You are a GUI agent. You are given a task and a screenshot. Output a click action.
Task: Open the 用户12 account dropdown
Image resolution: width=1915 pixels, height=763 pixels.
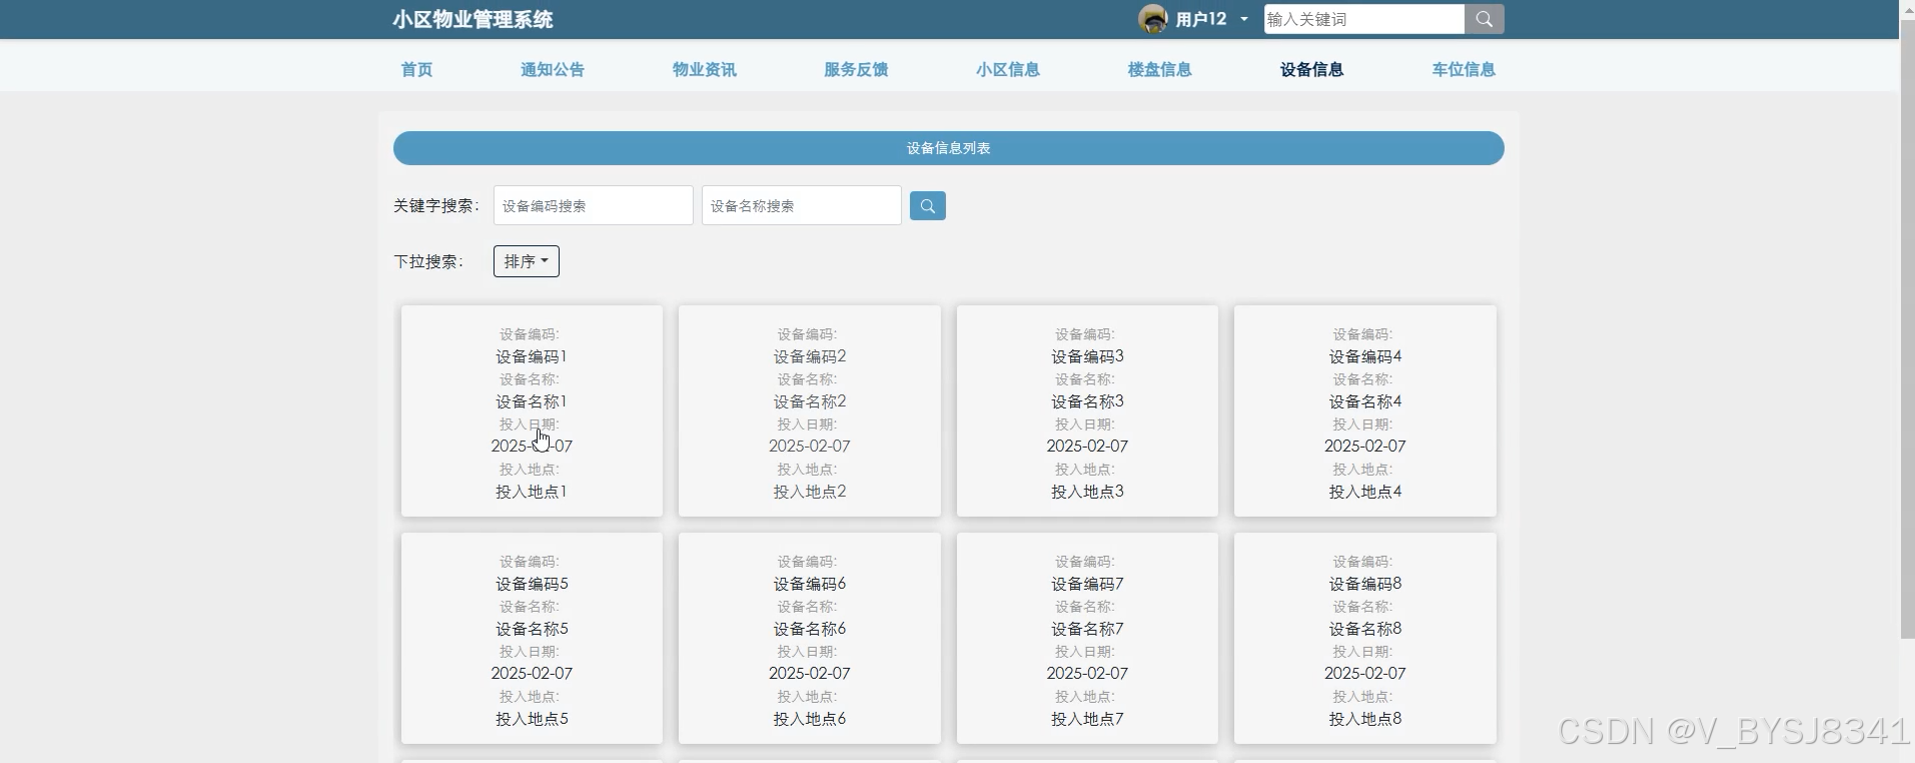tap(1211, 19)
